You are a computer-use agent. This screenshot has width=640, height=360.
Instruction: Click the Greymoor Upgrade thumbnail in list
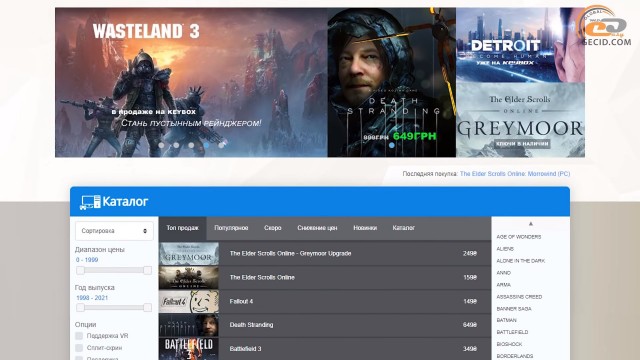pos(189,253)
